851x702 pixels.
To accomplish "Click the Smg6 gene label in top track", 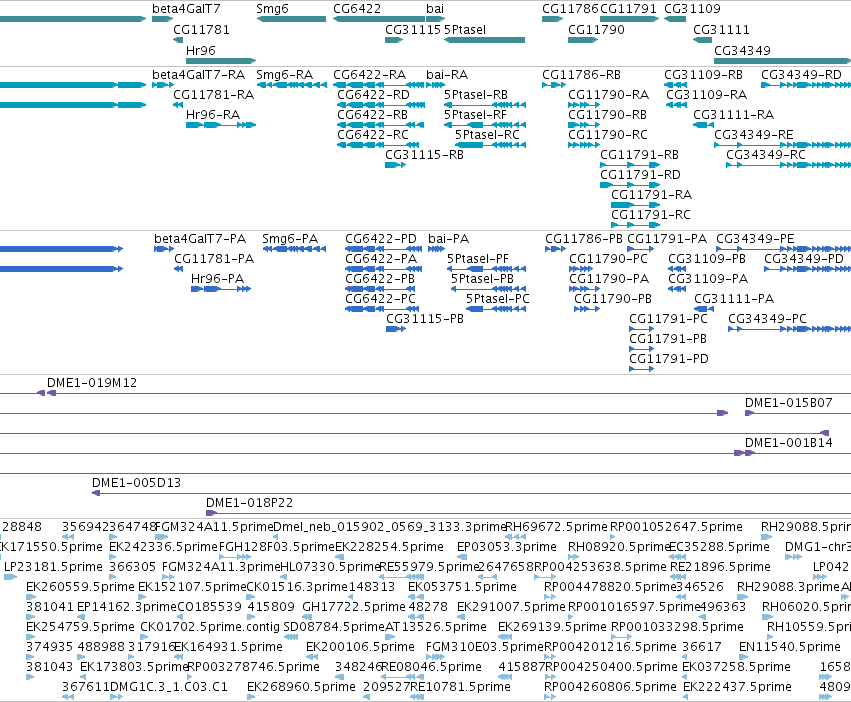I will (x=272, y=9).
